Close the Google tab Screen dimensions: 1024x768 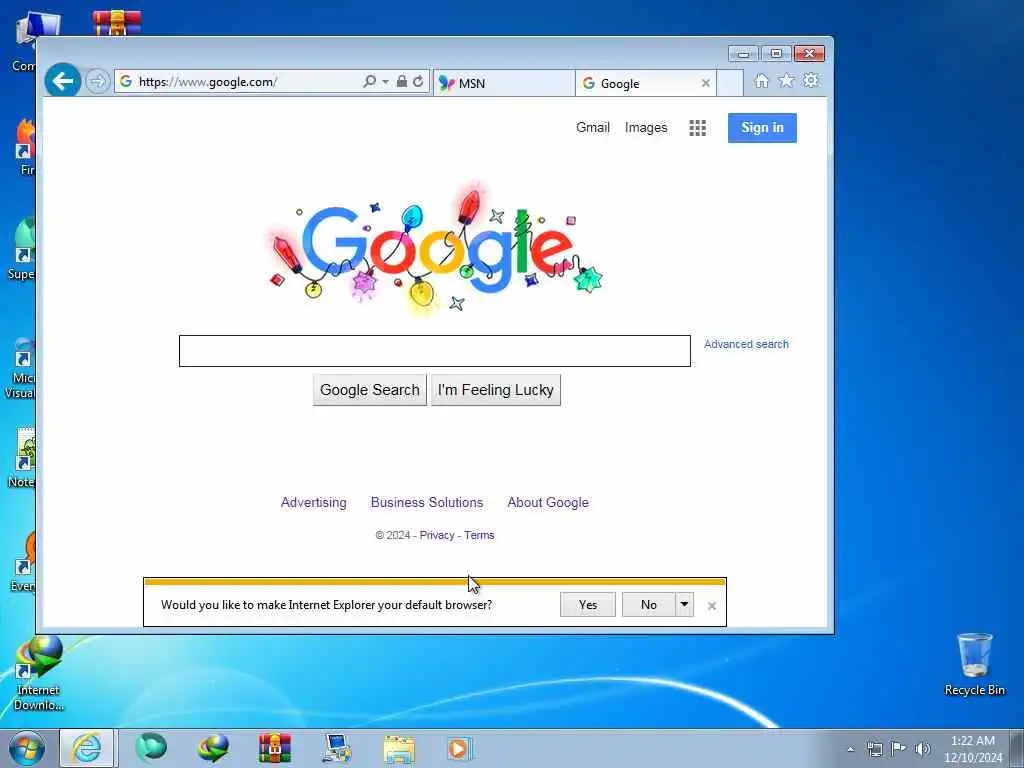click(705, 83)
